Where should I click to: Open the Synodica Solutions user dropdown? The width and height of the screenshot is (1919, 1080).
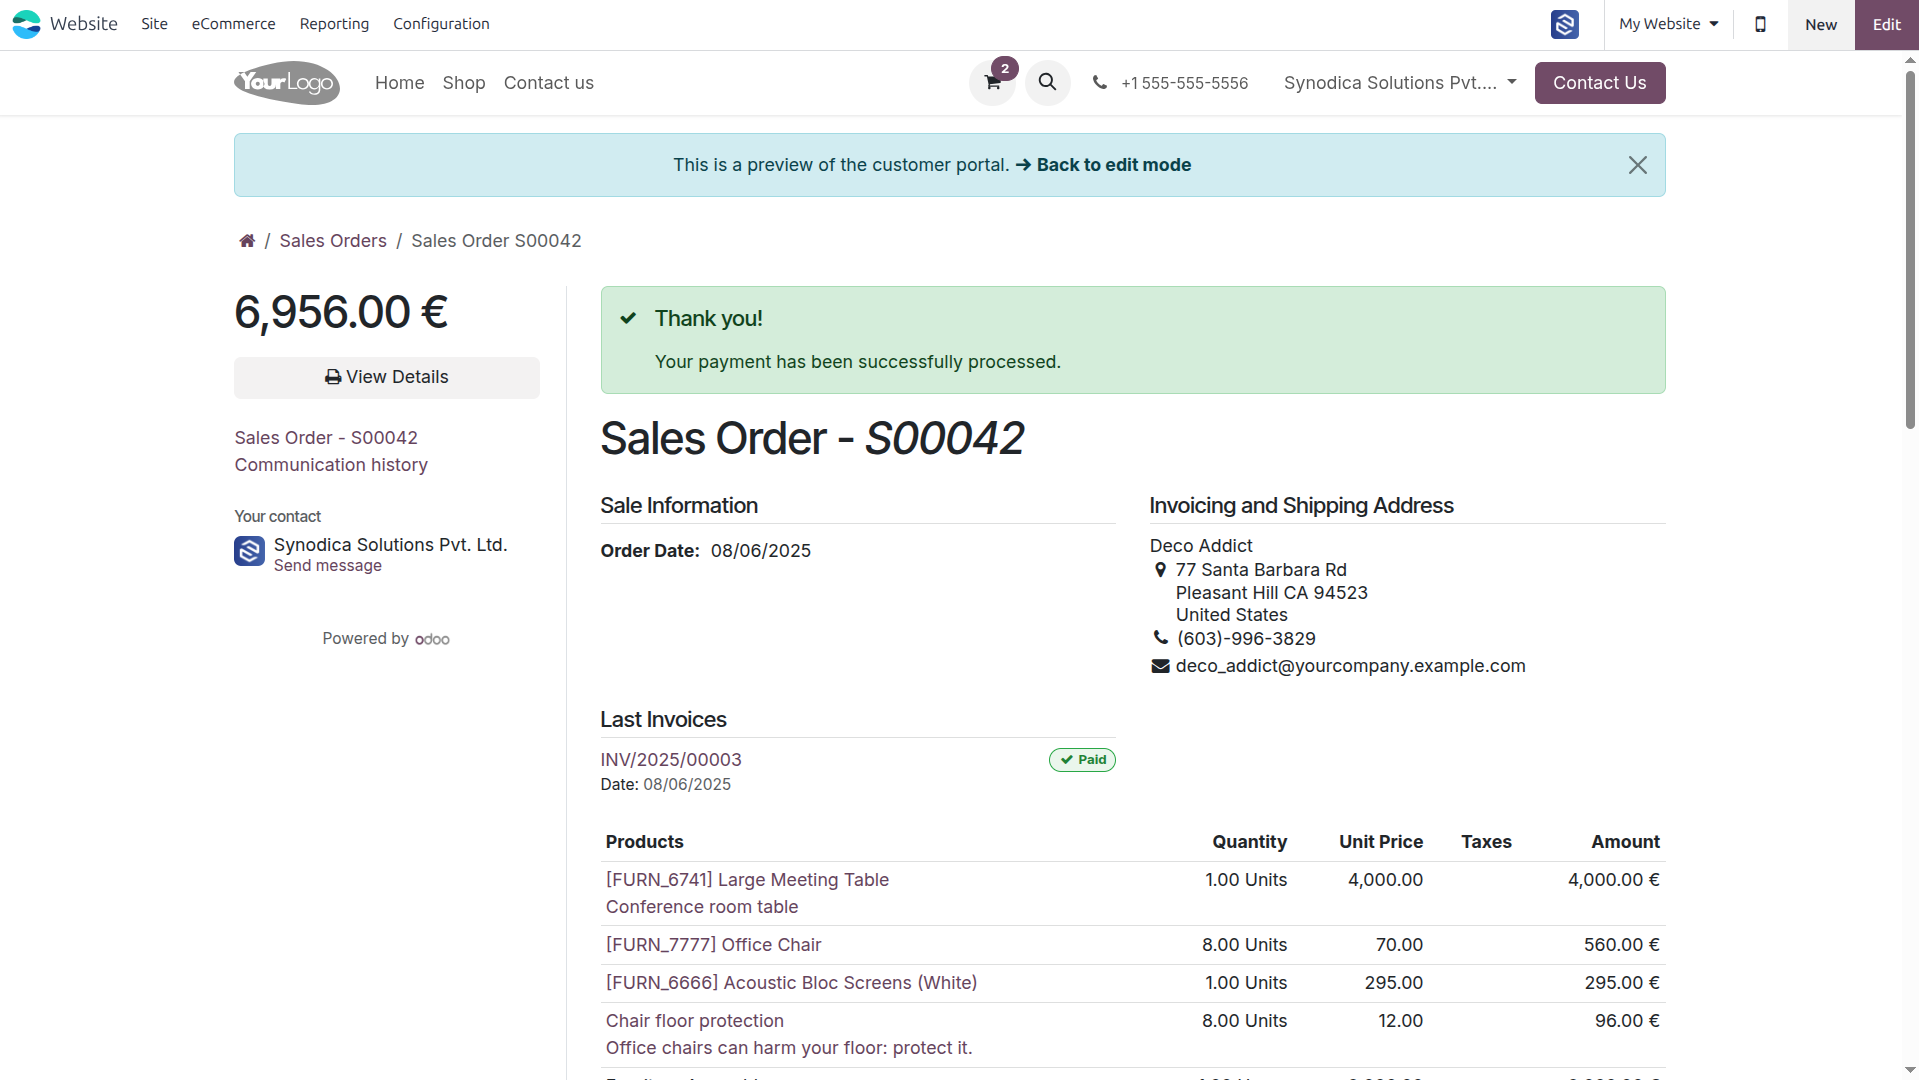[x=1400, y=83]
